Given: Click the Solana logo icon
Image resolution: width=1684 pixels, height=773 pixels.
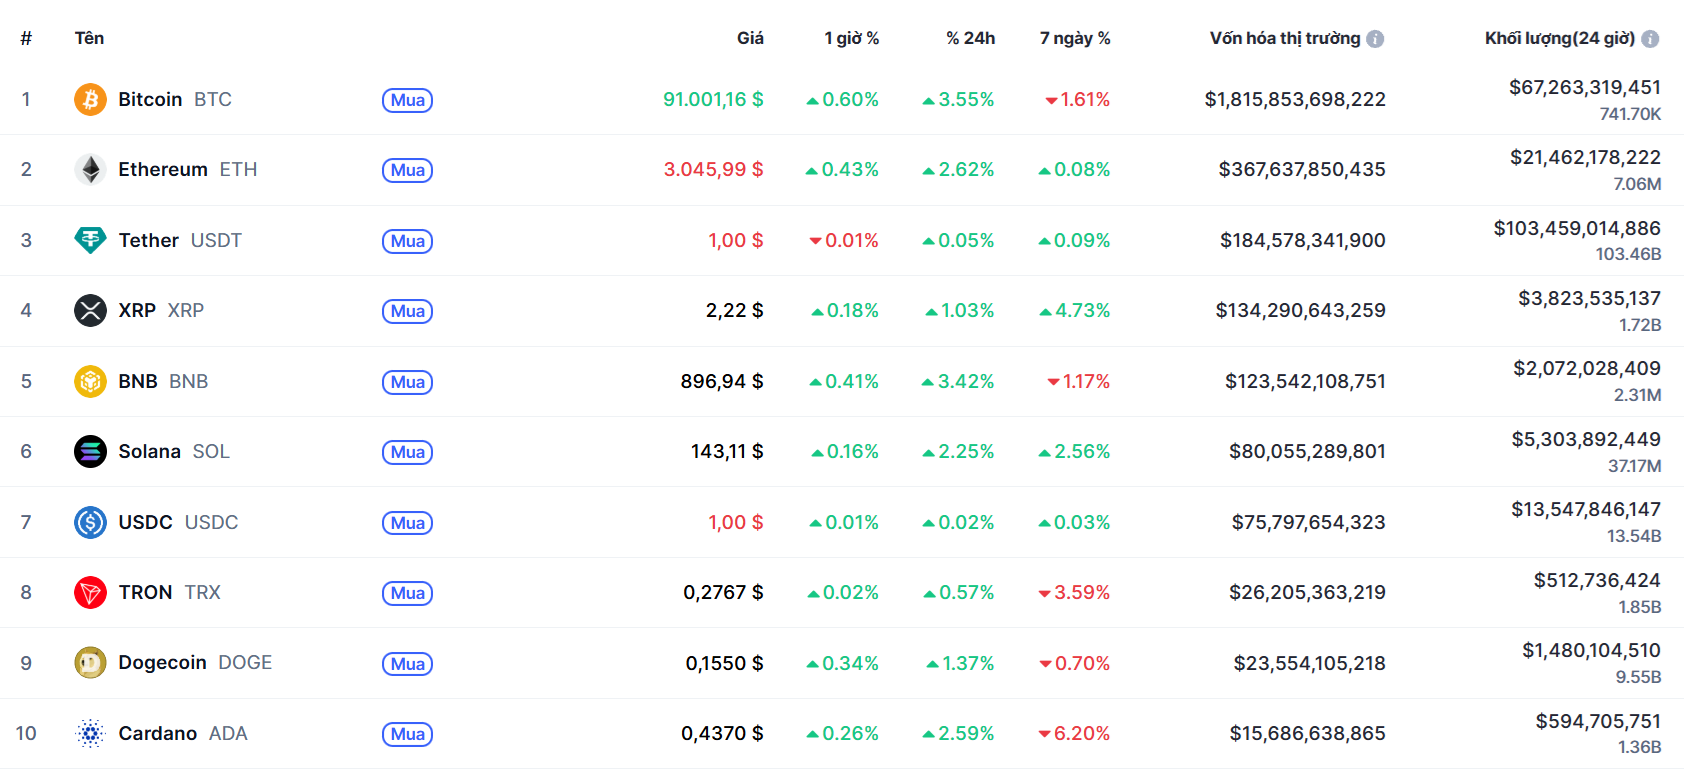Looking at the screenshot, I should tap(90, 452).
